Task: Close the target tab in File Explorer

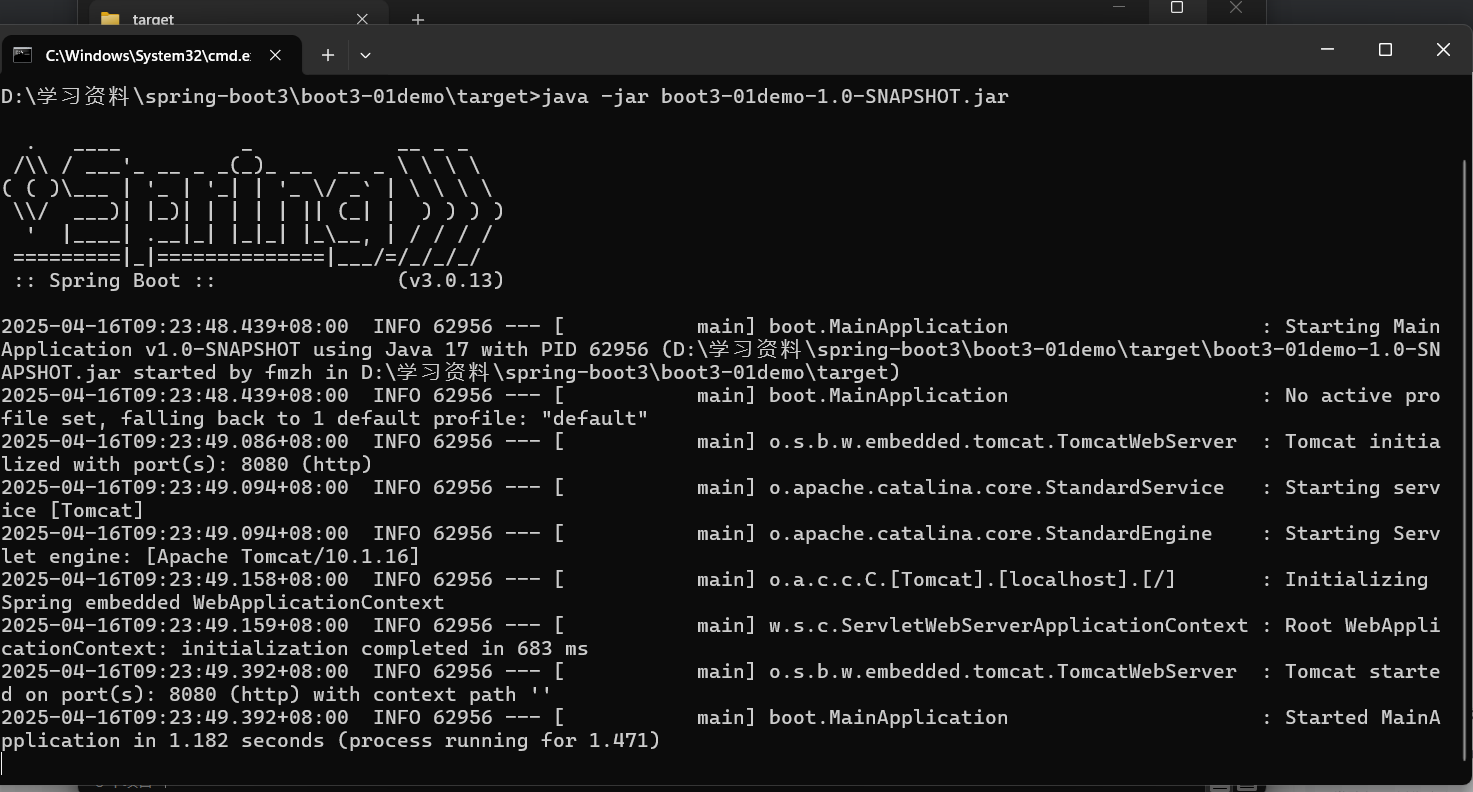Action: click(362, 18)
